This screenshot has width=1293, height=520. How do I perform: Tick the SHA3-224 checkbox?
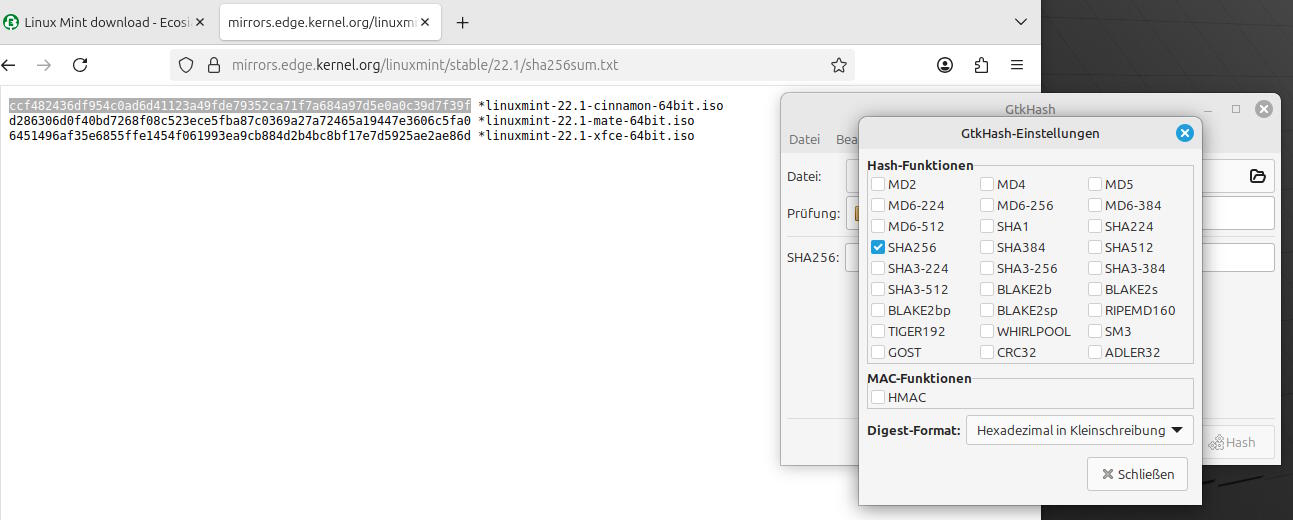tap(877, 268)
